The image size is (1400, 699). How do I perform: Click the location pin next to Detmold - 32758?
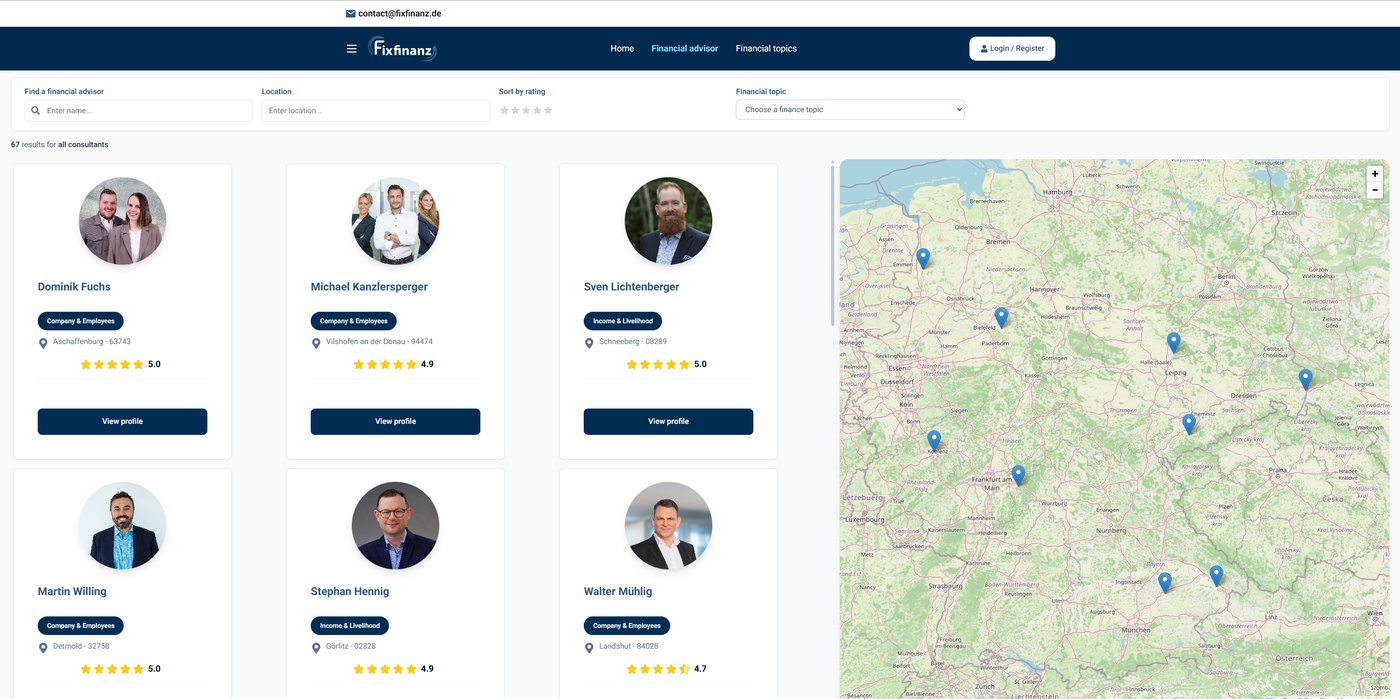pos(43,648)
